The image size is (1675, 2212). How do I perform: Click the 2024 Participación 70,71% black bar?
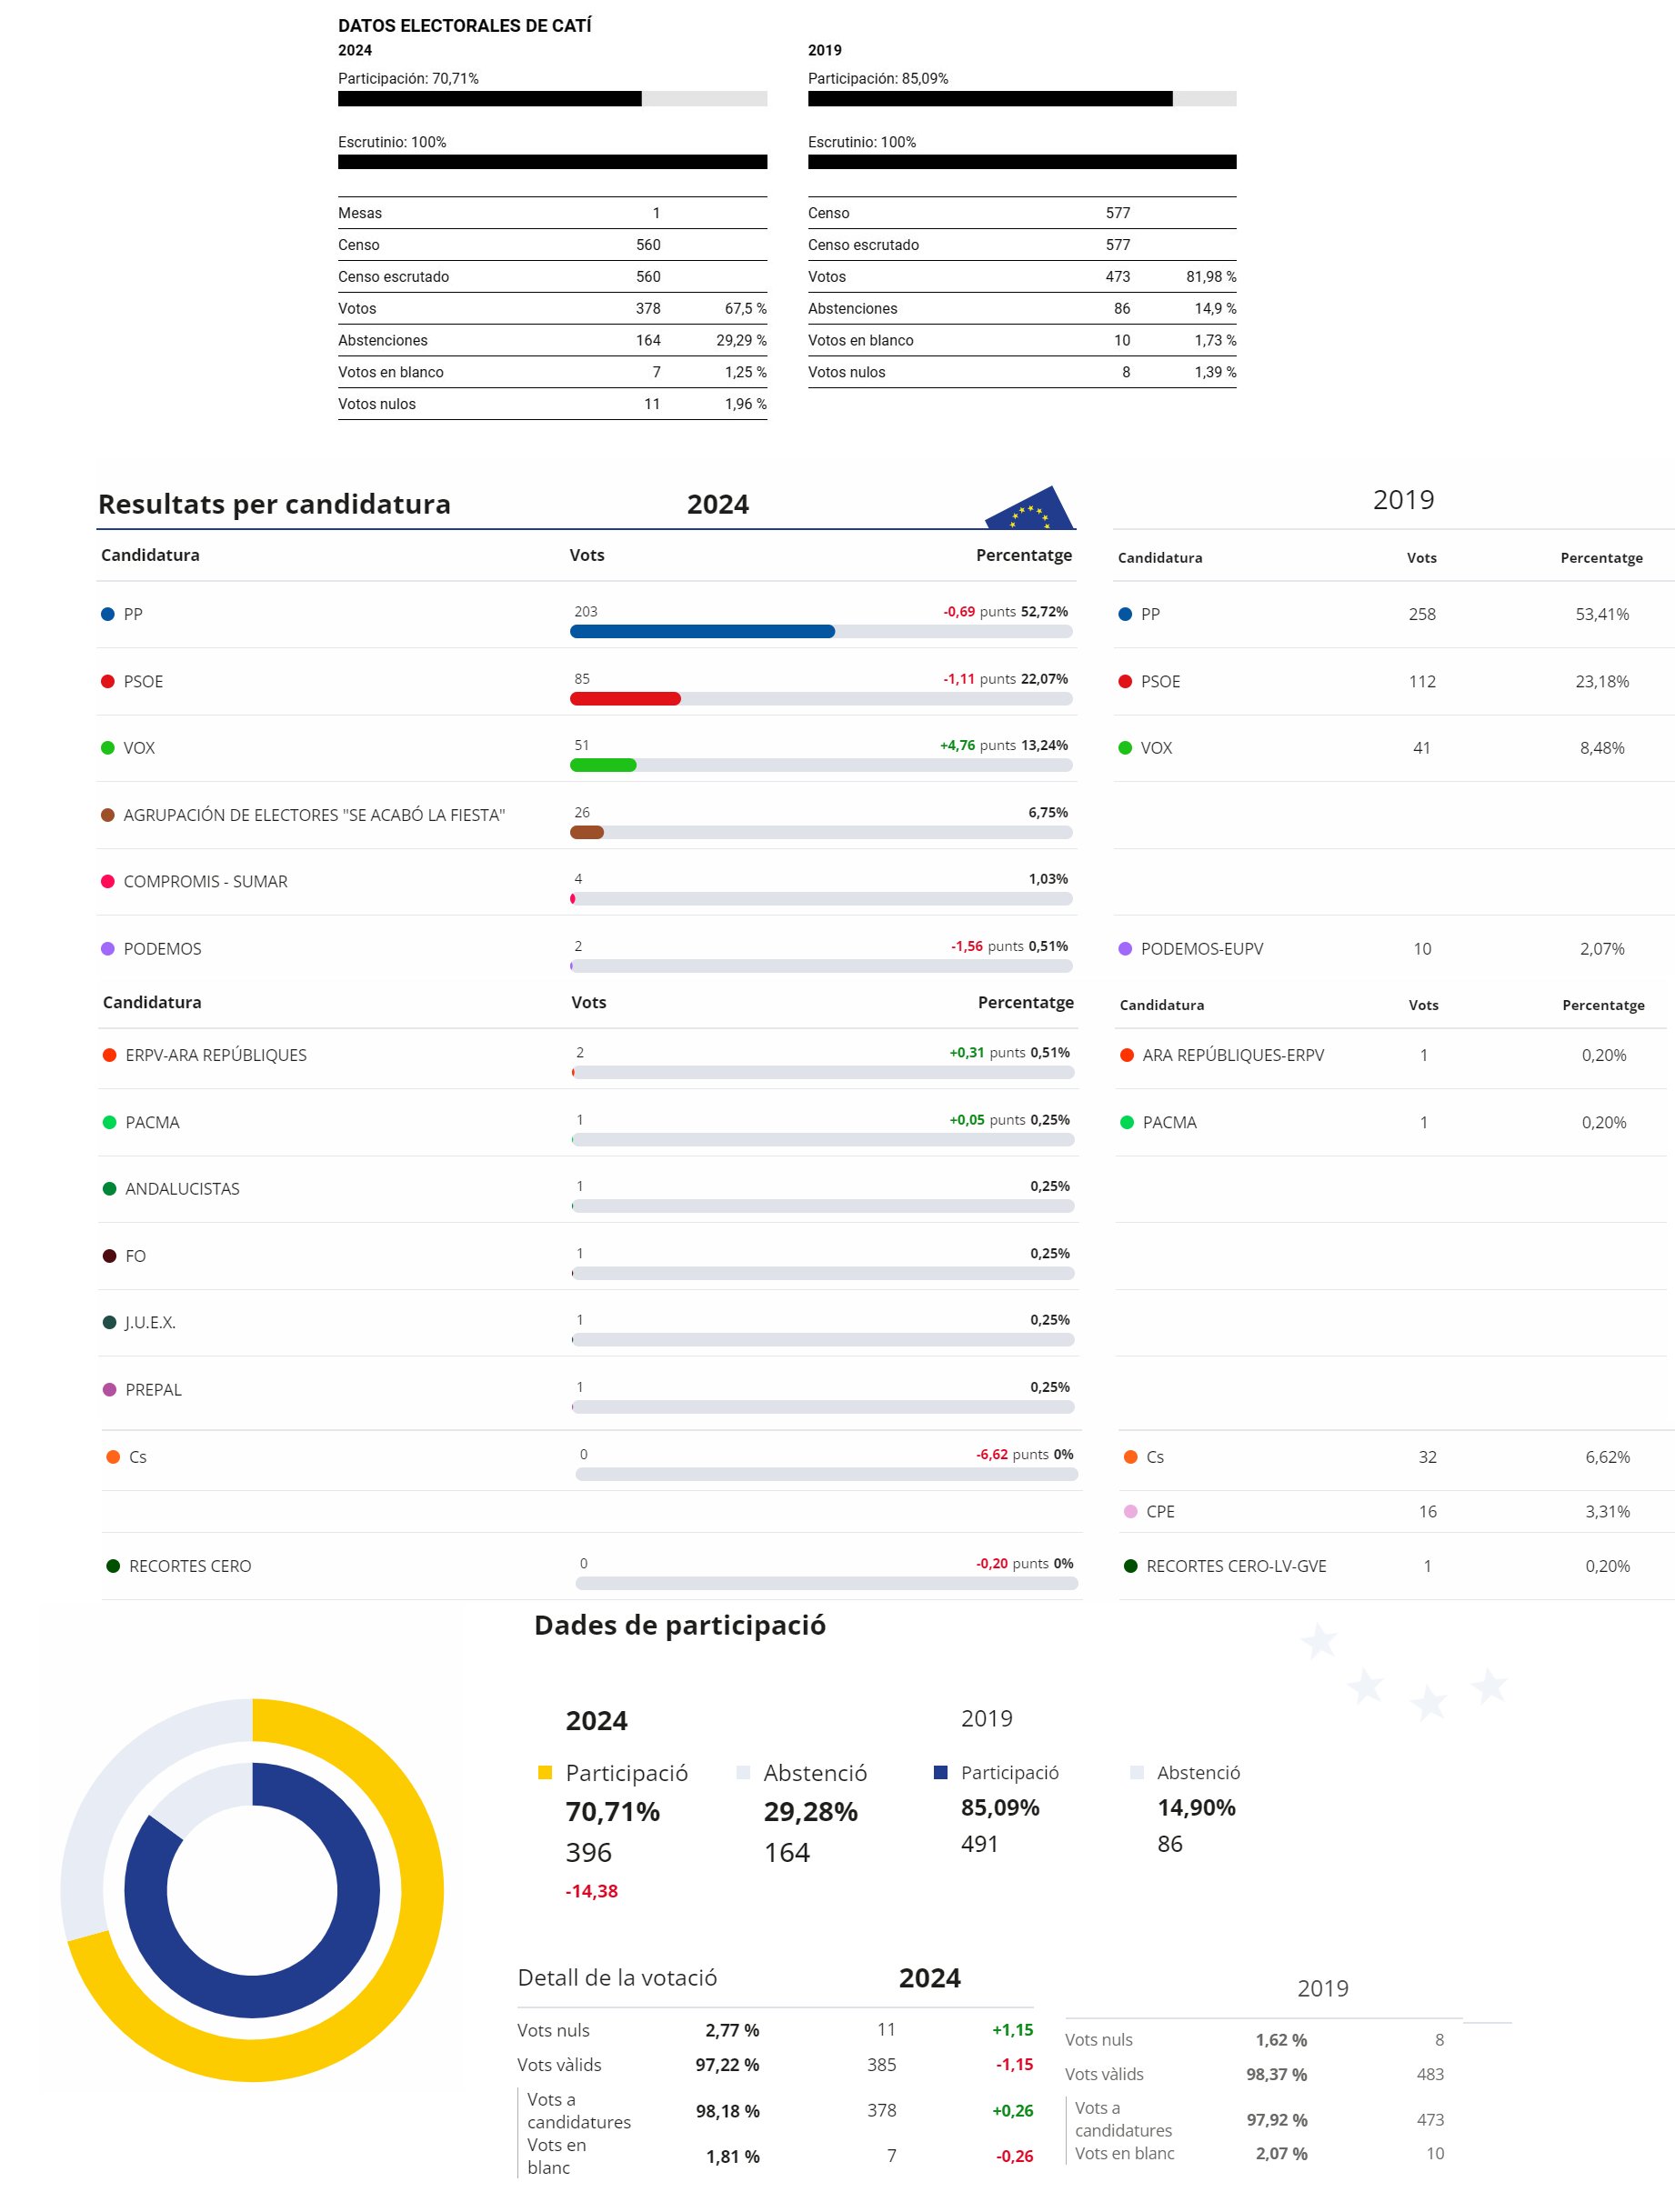[x=490, y=98]
